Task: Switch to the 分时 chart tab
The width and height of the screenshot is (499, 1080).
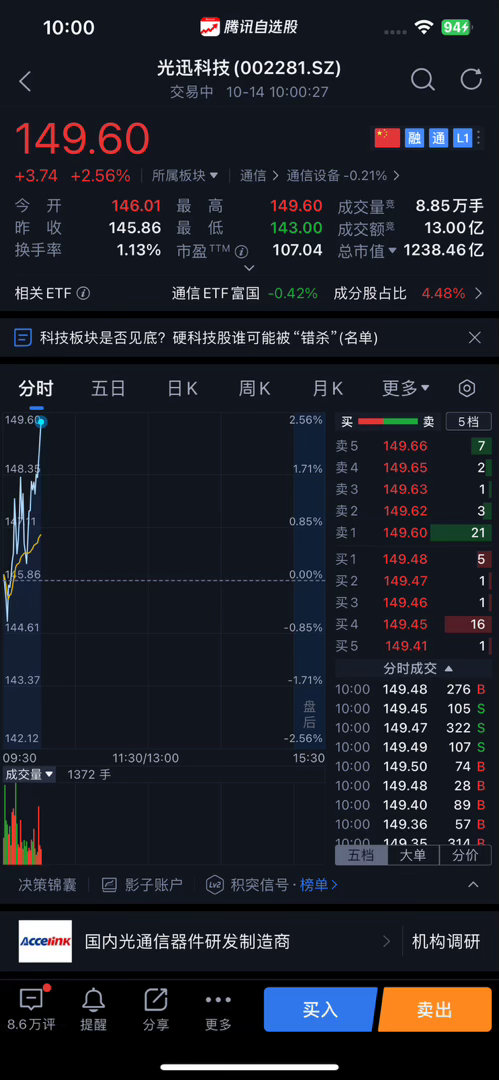Action: click(36, 388)
